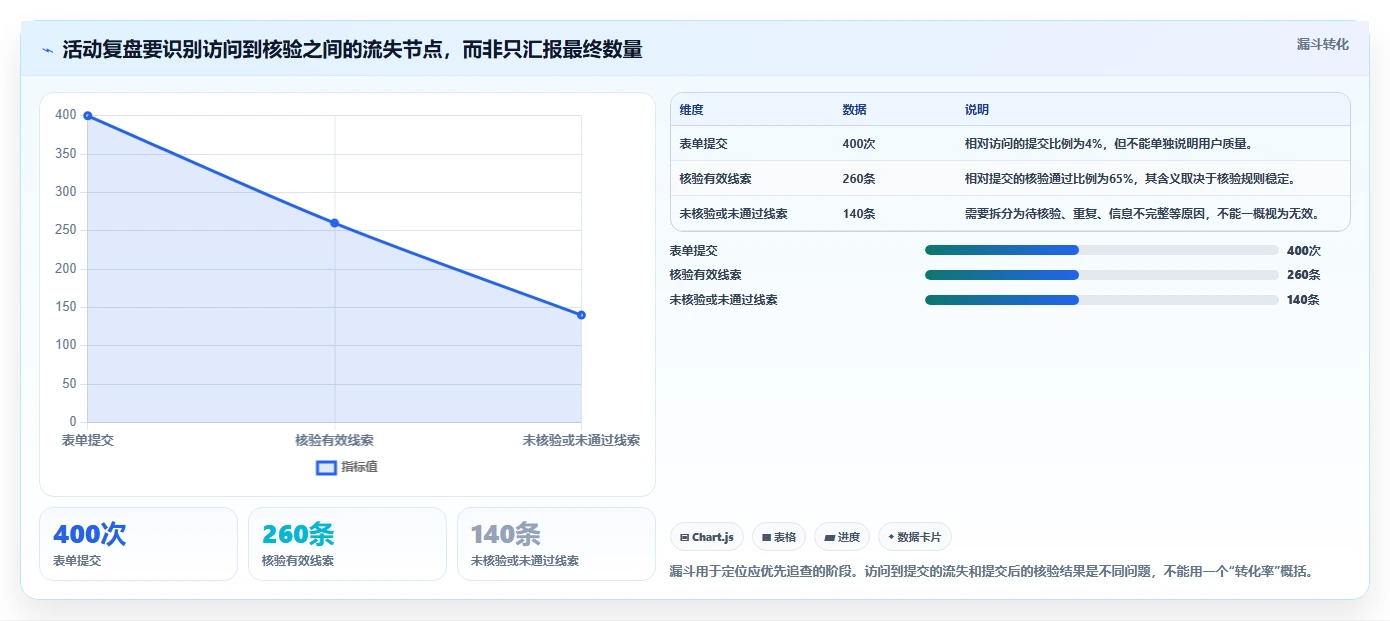Click the 相对访问的提交比例为4% description
The height and width of the screenshot is (621, 1390).
[1109, 144]
